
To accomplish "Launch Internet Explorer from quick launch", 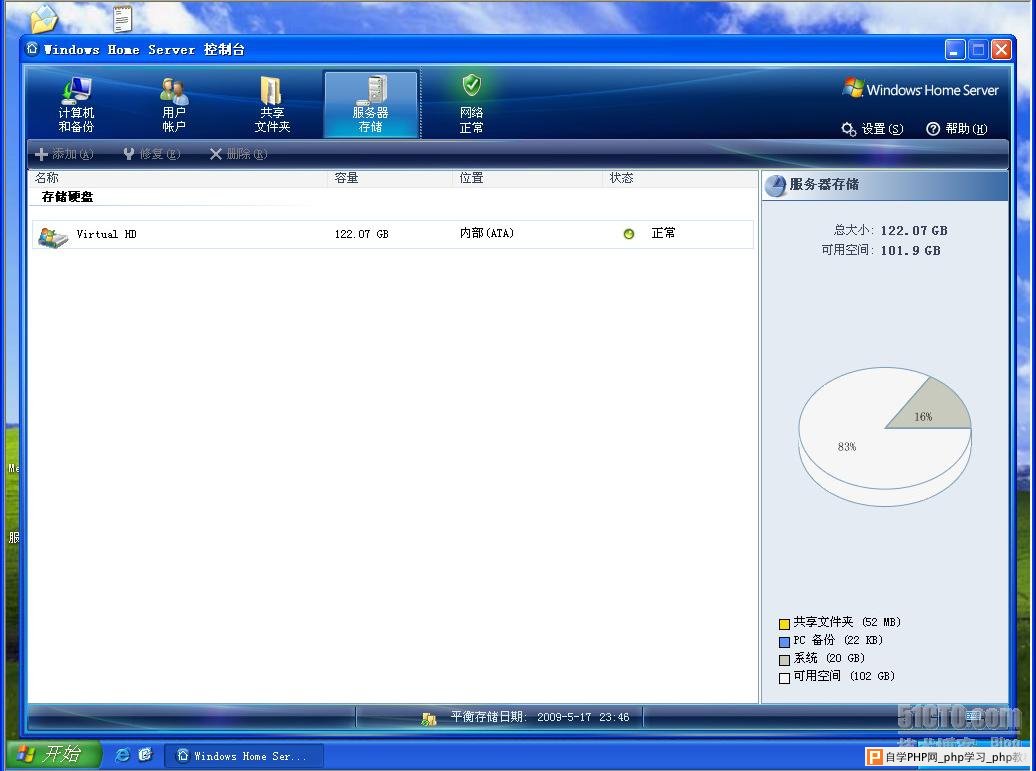I will coord(122,754).
